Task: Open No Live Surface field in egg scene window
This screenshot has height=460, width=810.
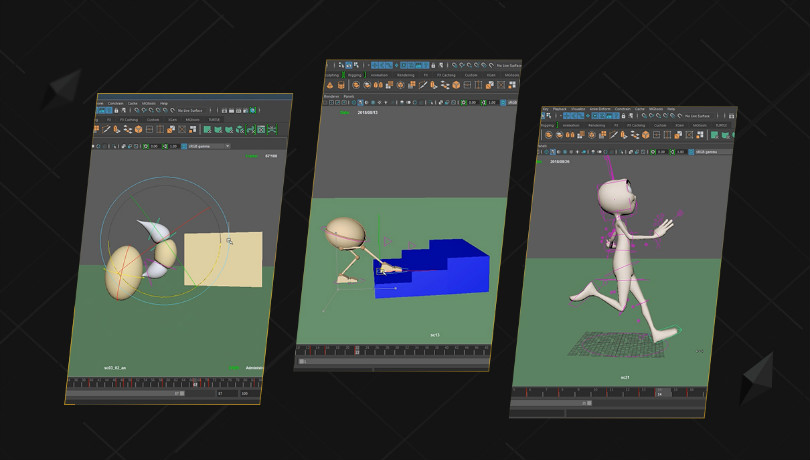Action: pyautogui.click(x=190, y=110)
